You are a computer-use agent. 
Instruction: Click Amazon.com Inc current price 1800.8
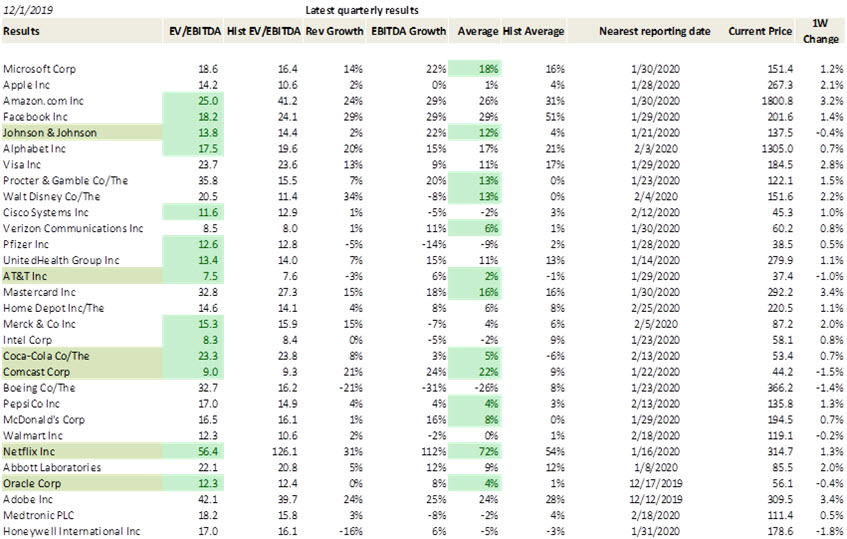click(778, 101)
